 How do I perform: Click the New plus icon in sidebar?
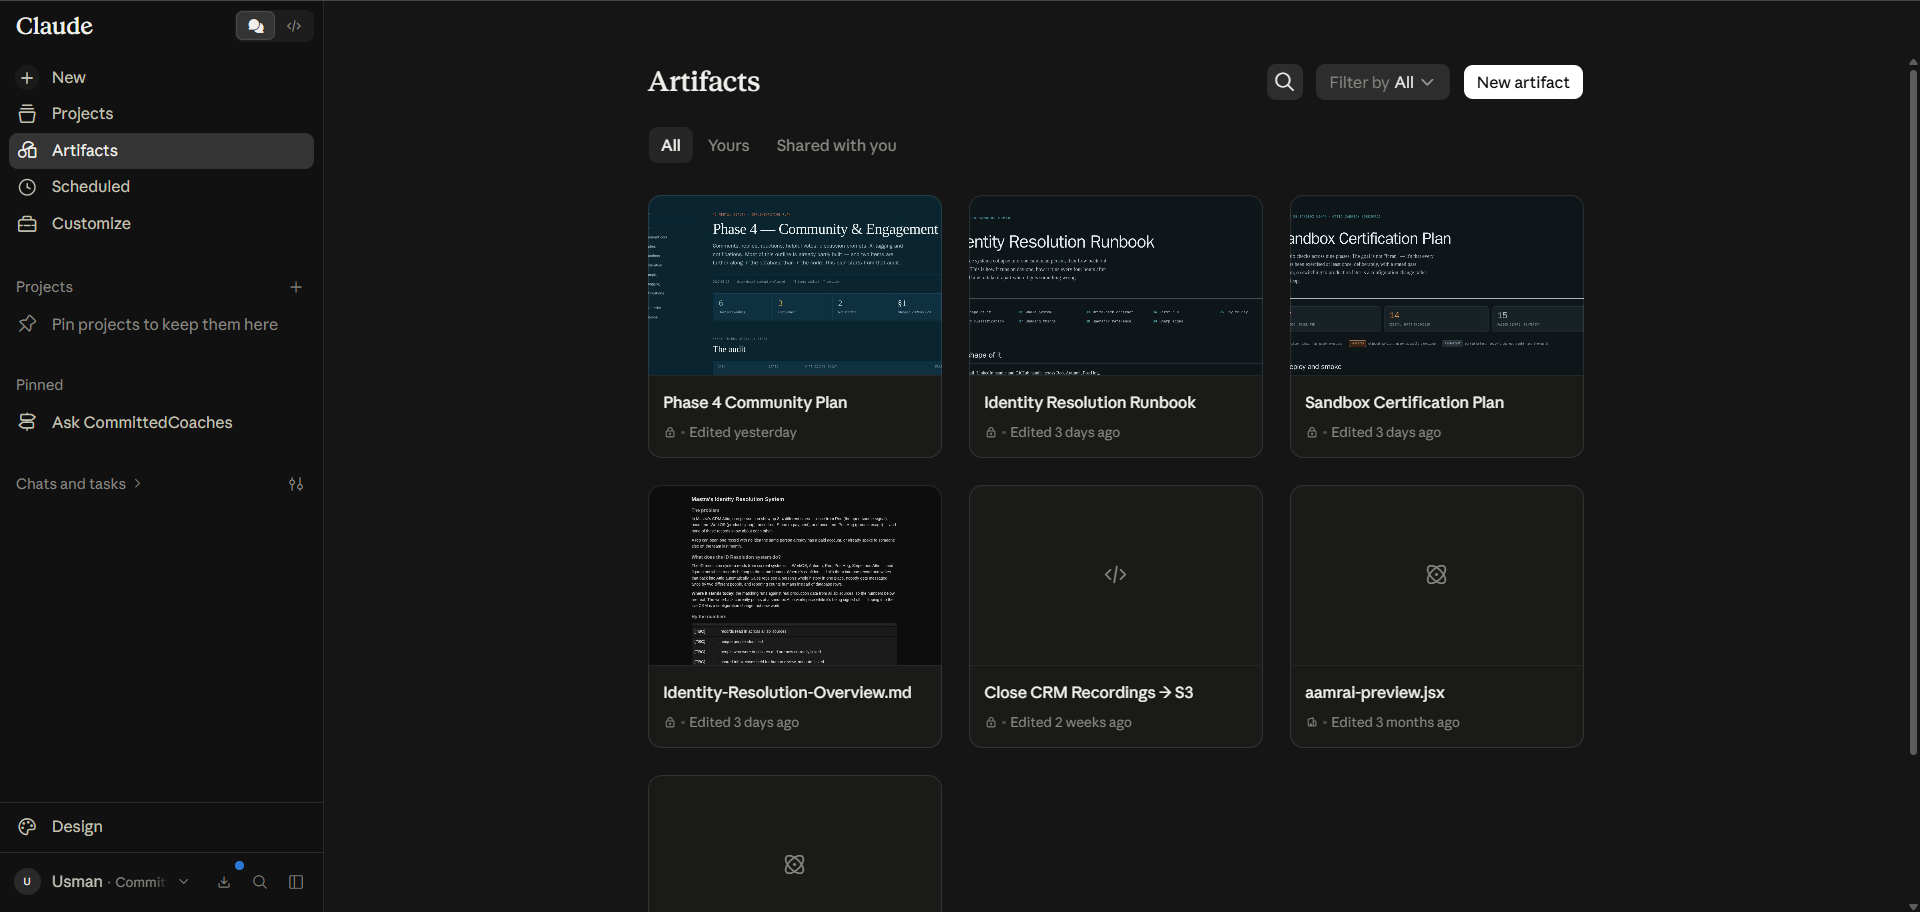coord(27,78)
